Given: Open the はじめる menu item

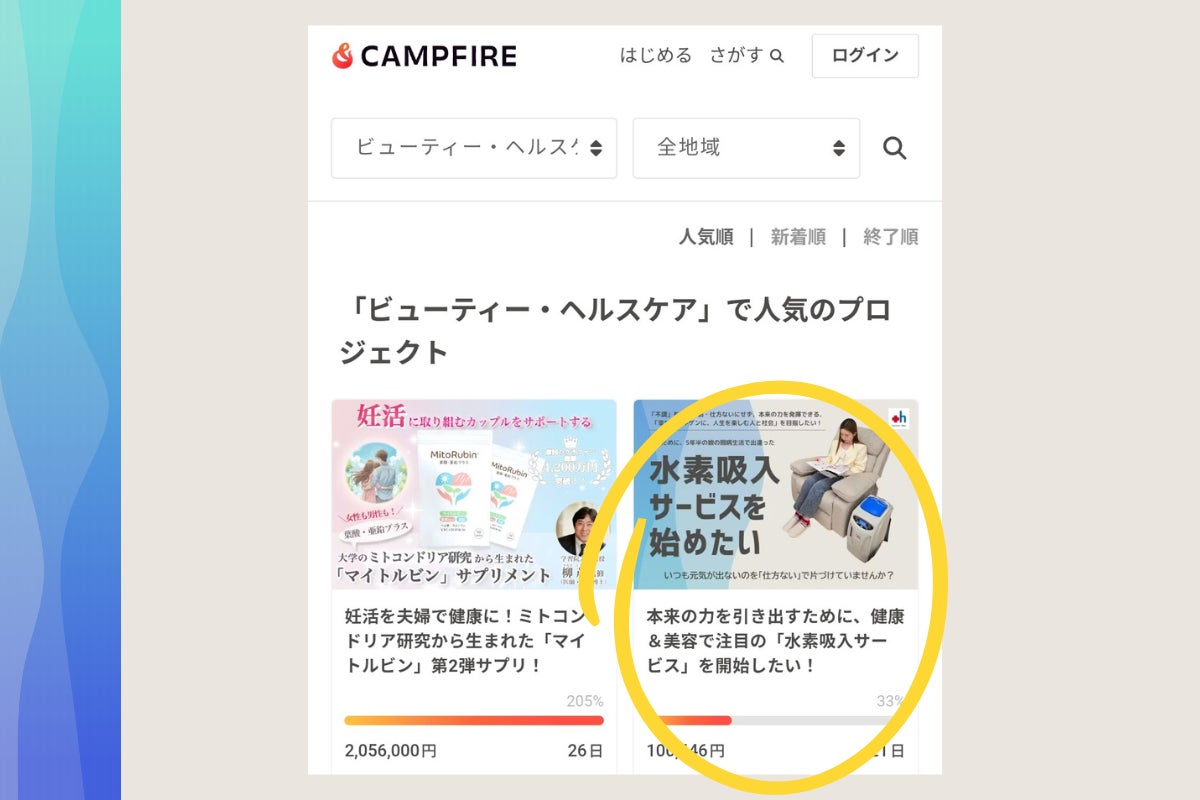Looking at the screenshot, I should 656,56.
